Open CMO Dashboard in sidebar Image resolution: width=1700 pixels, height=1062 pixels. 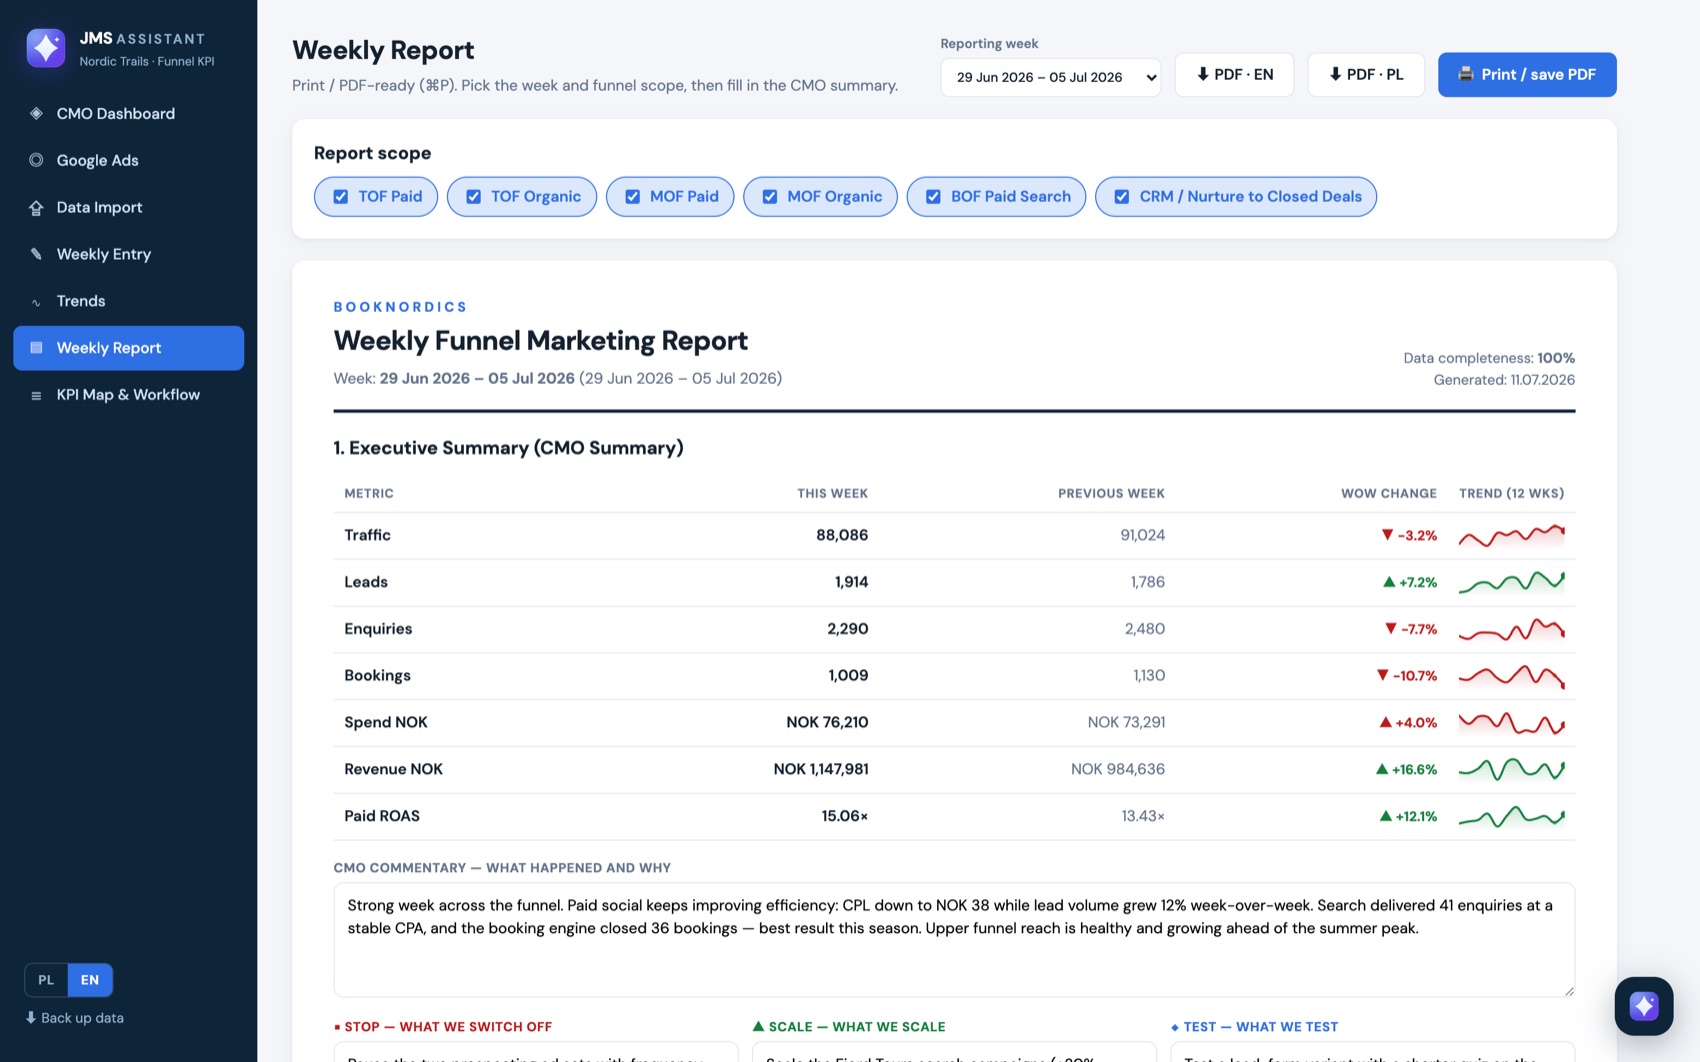click(128, 113)
